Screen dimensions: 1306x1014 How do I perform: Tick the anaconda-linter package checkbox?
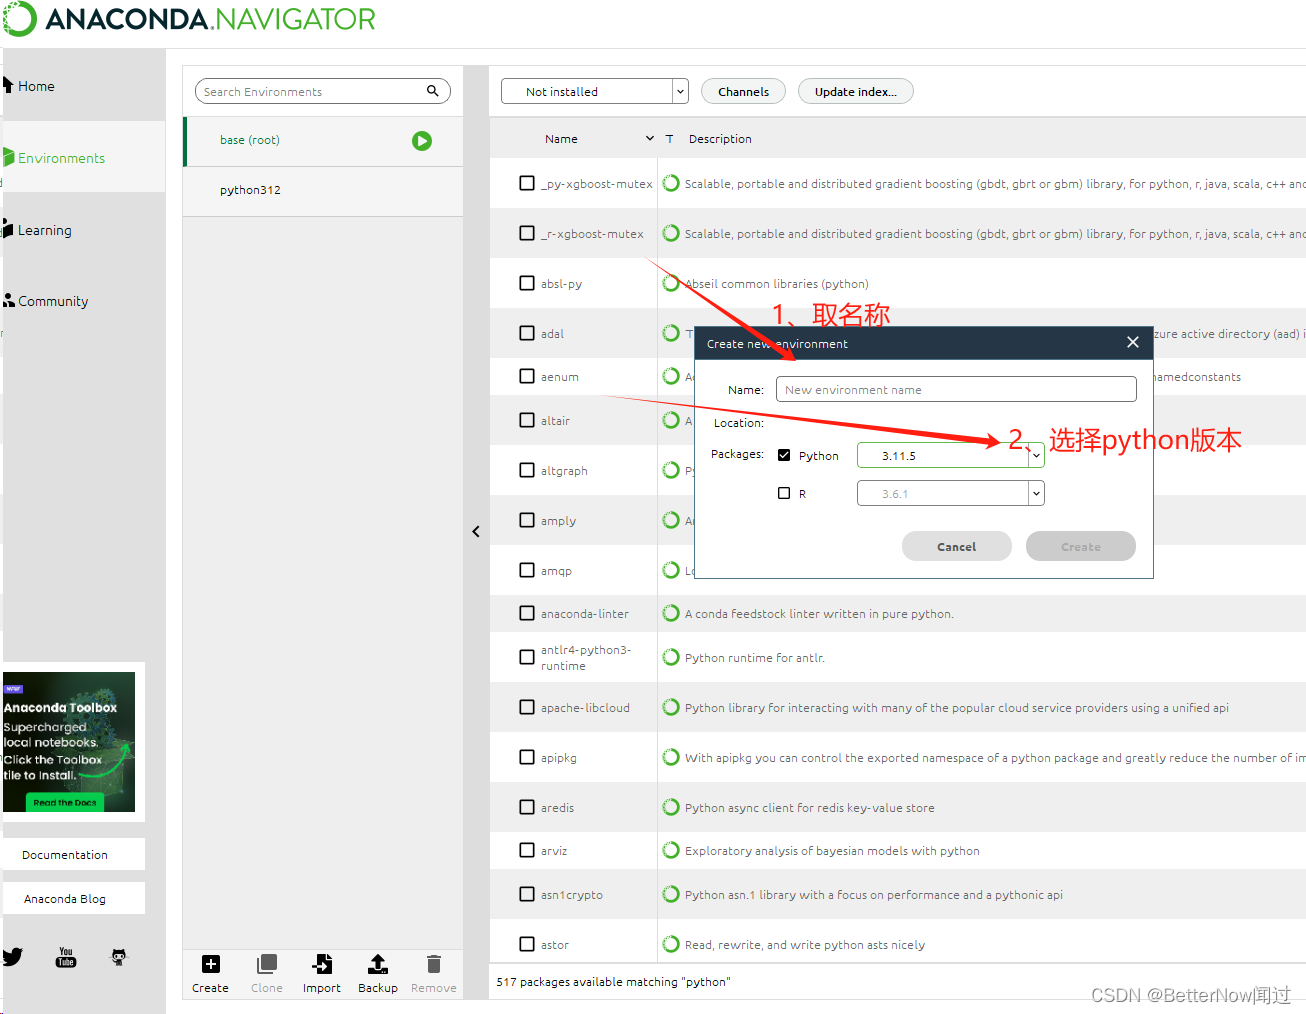pyautogui.click(x=527, y=613)
